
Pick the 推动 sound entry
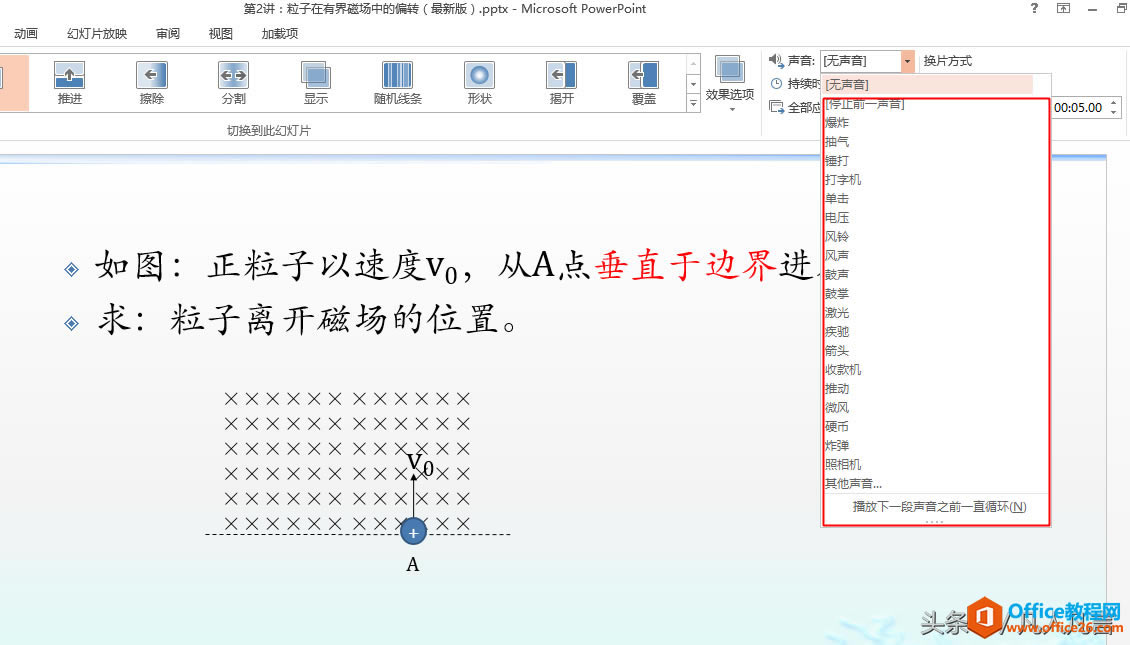pyautogui.click(x=837, y=388)
